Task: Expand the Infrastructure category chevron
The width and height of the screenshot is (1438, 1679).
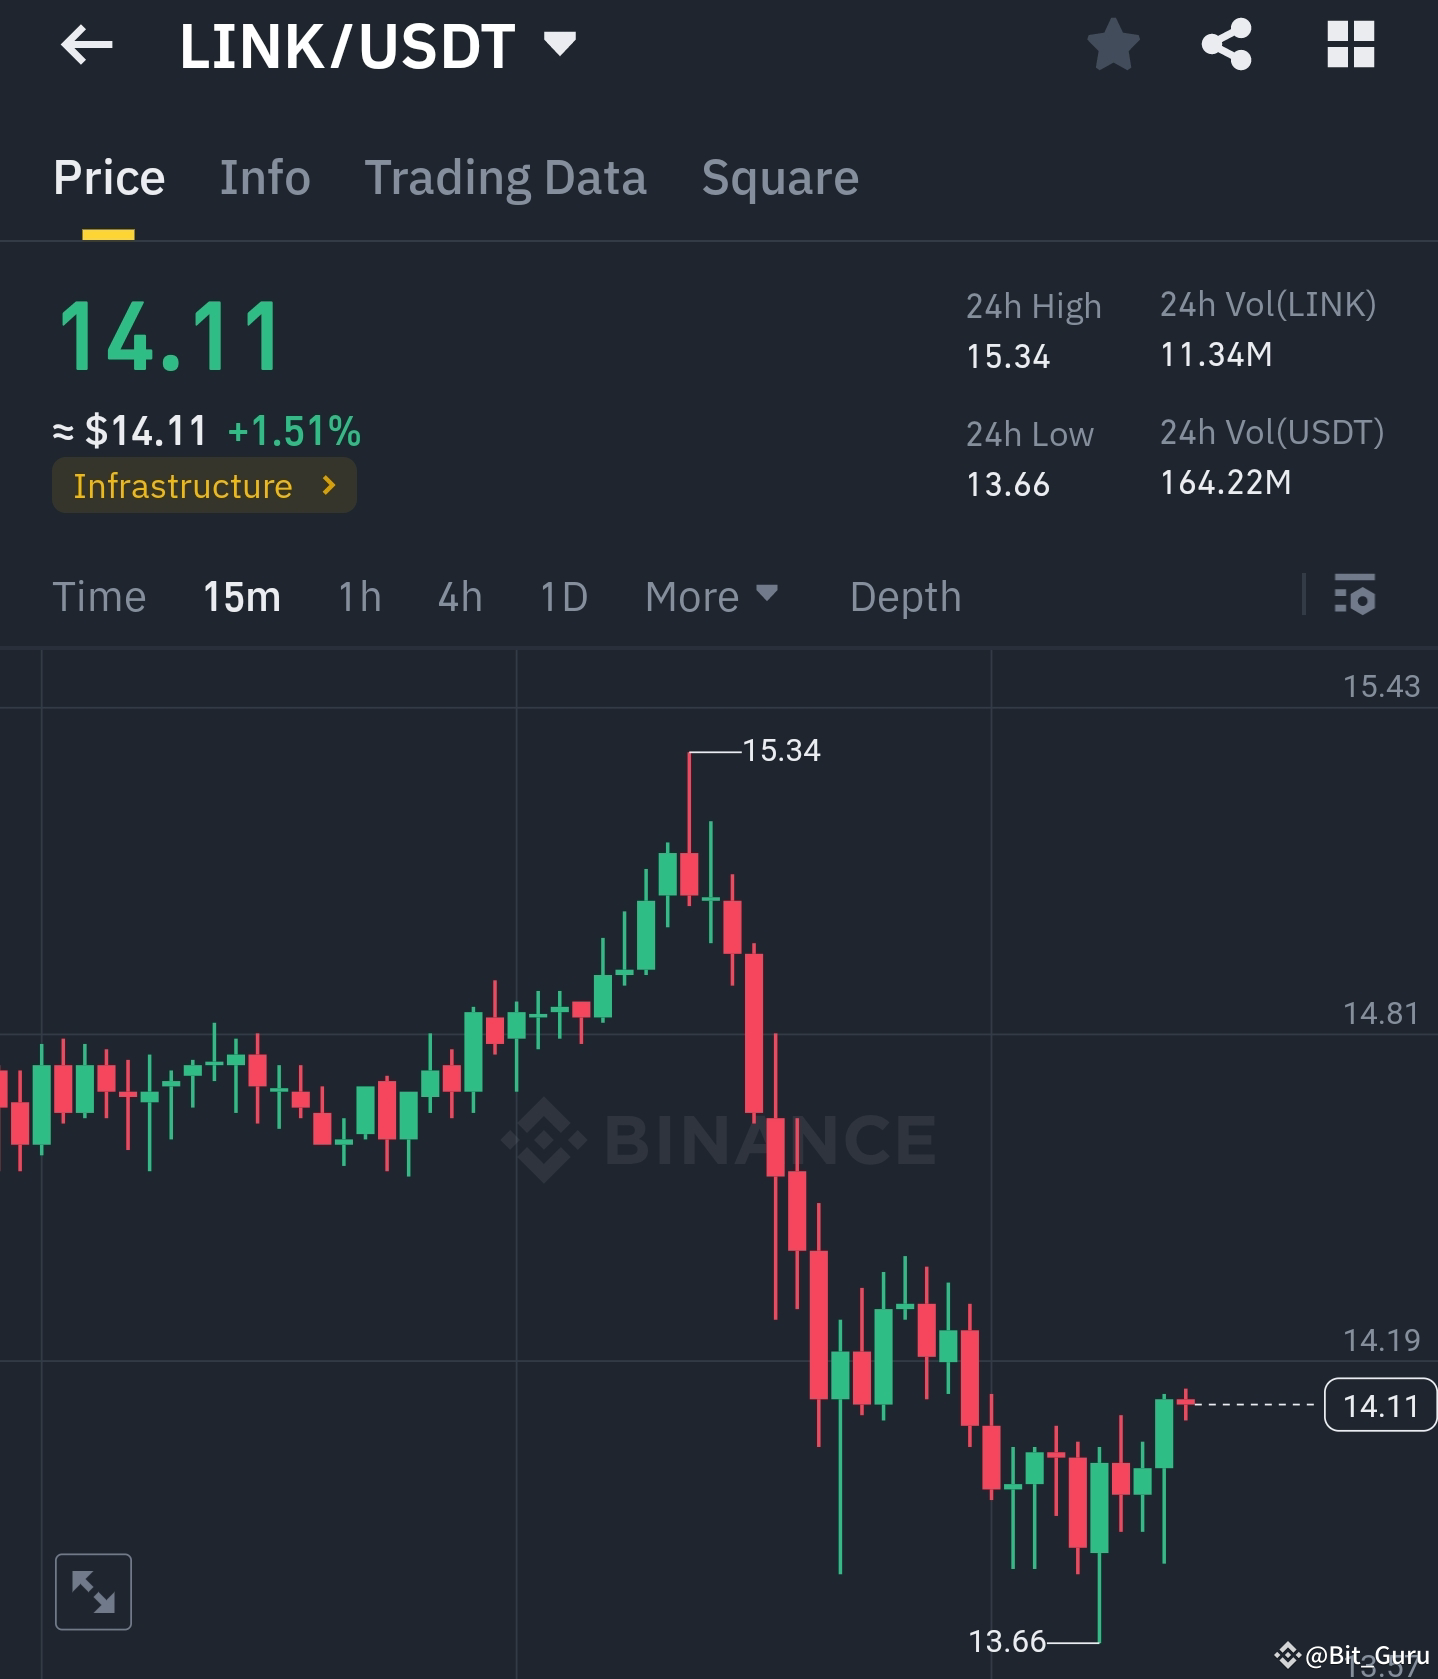Action: [329, 486]
